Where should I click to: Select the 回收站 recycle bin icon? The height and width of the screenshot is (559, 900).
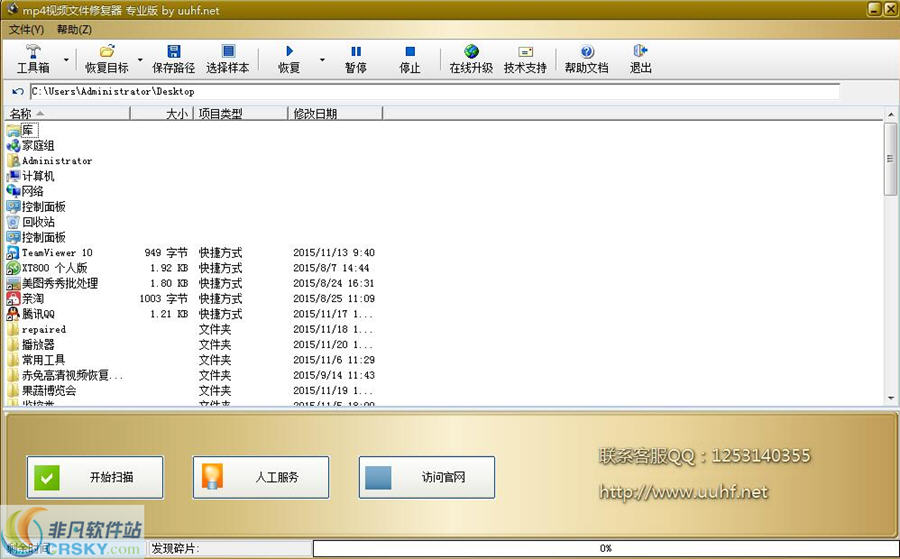tap(13, 222)
